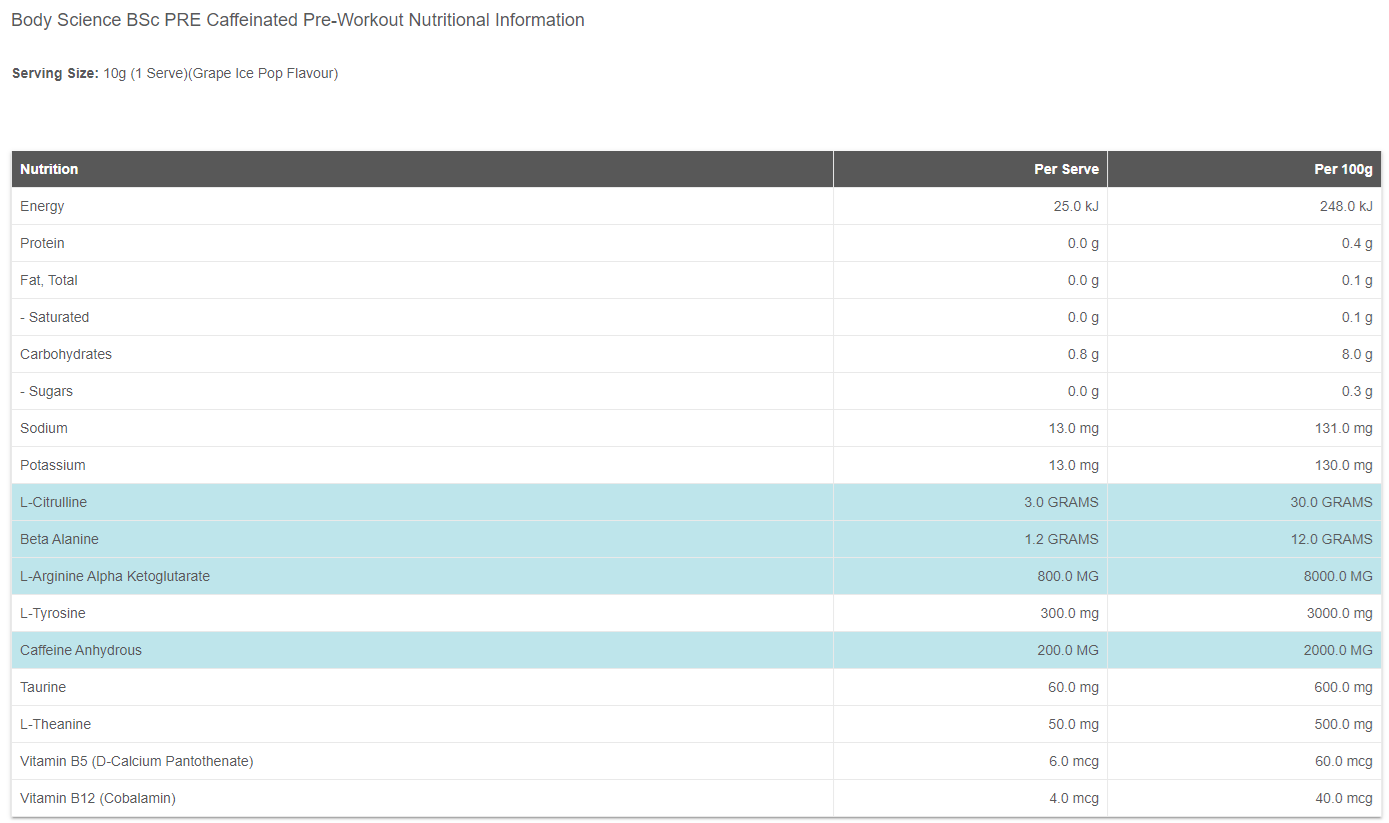Click the '1.2 GRAMS' value

pyautogui.click(x=1061, y=539)
